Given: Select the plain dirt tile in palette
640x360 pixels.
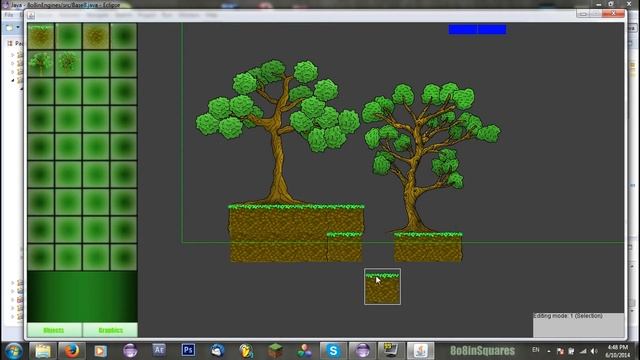Looking at the screenshot, I should tap(96, 36).
